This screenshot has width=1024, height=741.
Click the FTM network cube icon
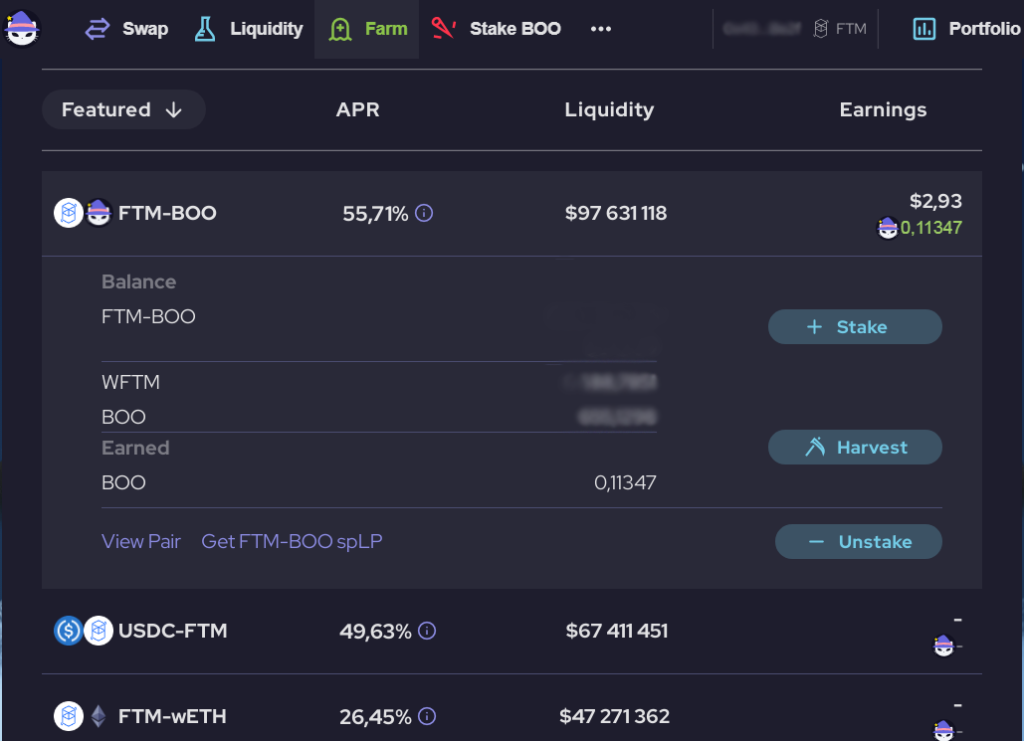click(x=821, y=29)
